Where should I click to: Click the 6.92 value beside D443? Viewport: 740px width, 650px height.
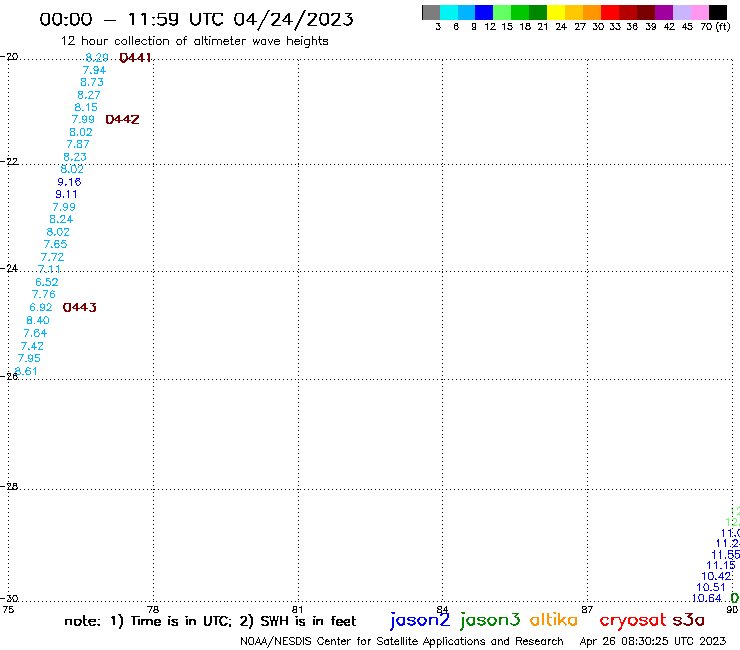coord(41,307)
